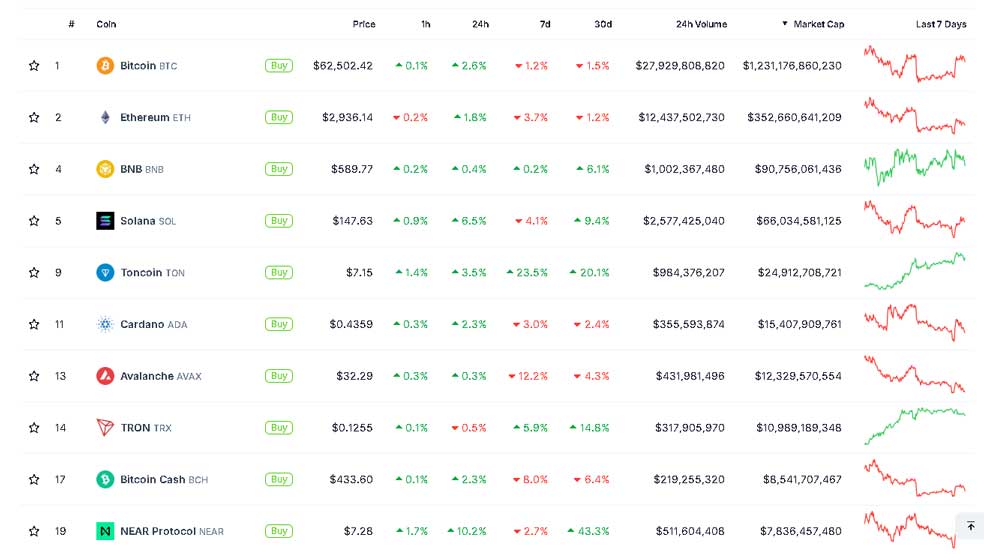Image resolution: width=984 pixels, height=554 pixels.
Task: Star the Cardano row
Action: [x=34, y=324]
